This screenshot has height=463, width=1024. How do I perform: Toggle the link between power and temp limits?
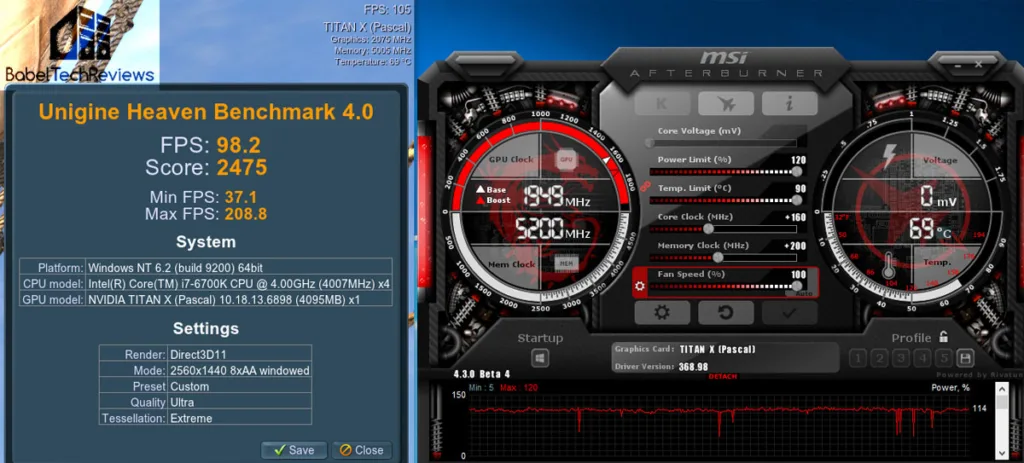click(645, 187)
